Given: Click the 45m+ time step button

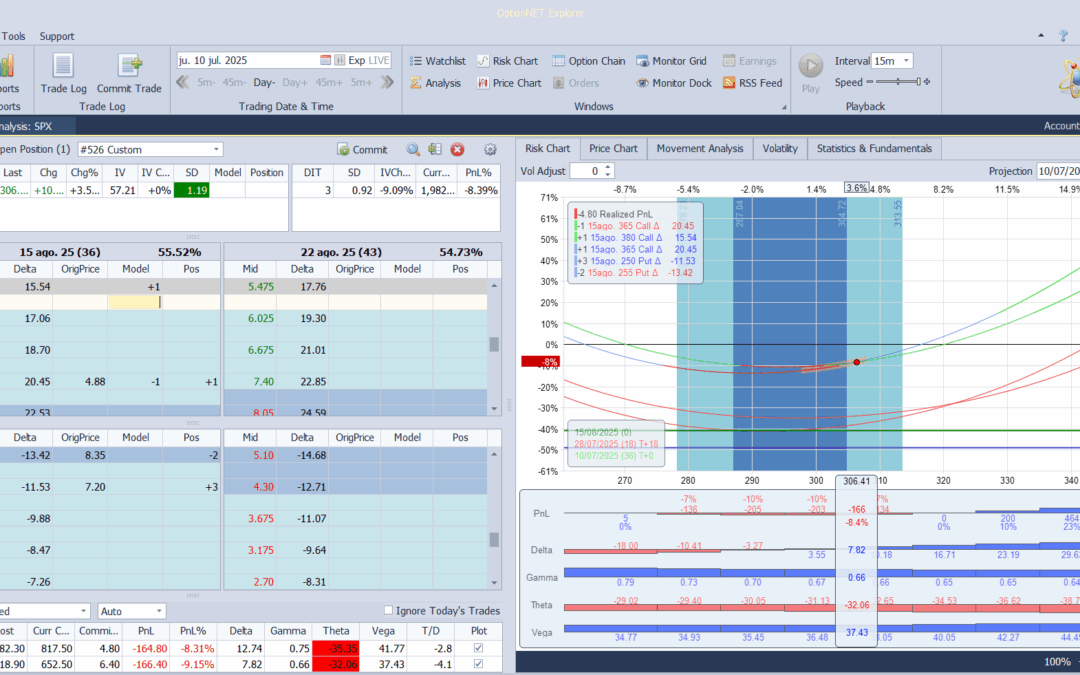Looking at the screenshot, I should [329, 83].
